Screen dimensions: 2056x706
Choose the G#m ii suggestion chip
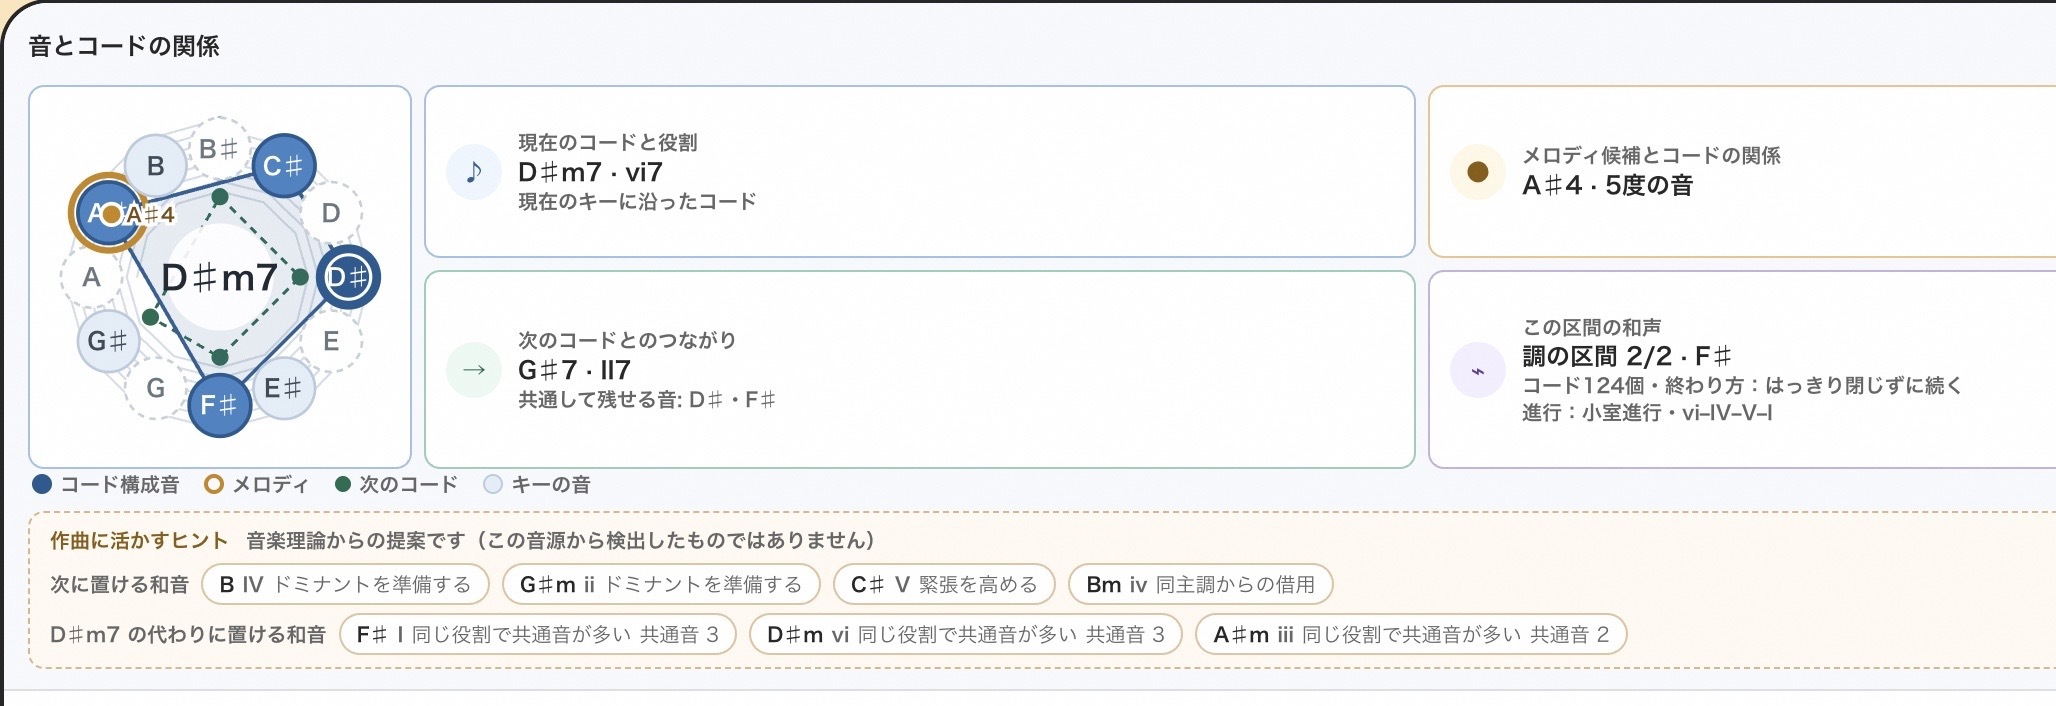point(661,584)
